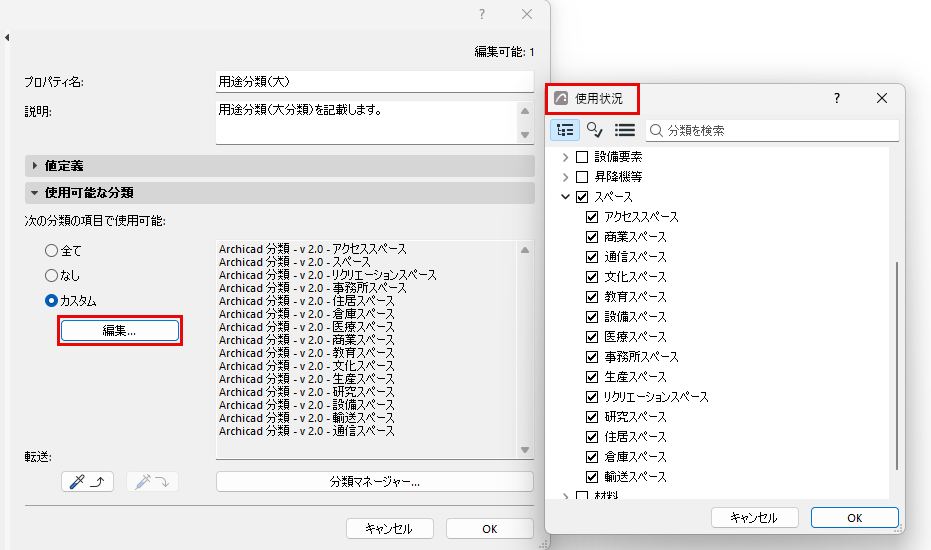931x550 pixels.
Task: Click the 説明 description text area
Action: click(x=367, y=122)
